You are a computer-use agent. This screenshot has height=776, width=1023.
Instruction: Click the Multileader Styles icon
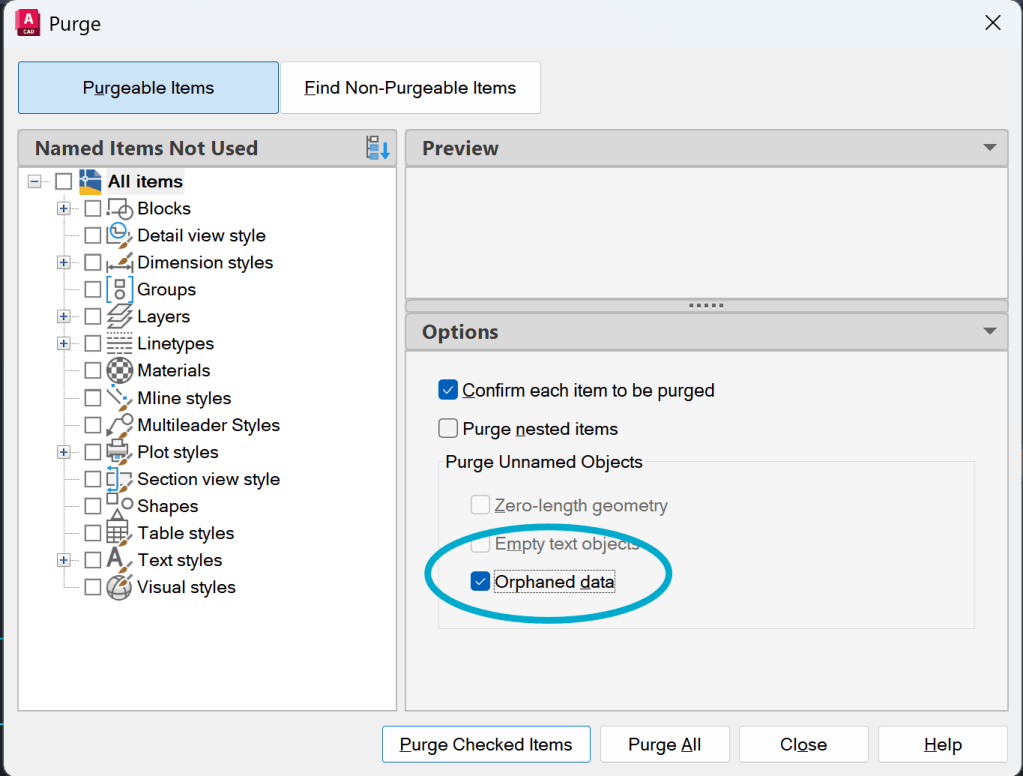pos(119,425)
